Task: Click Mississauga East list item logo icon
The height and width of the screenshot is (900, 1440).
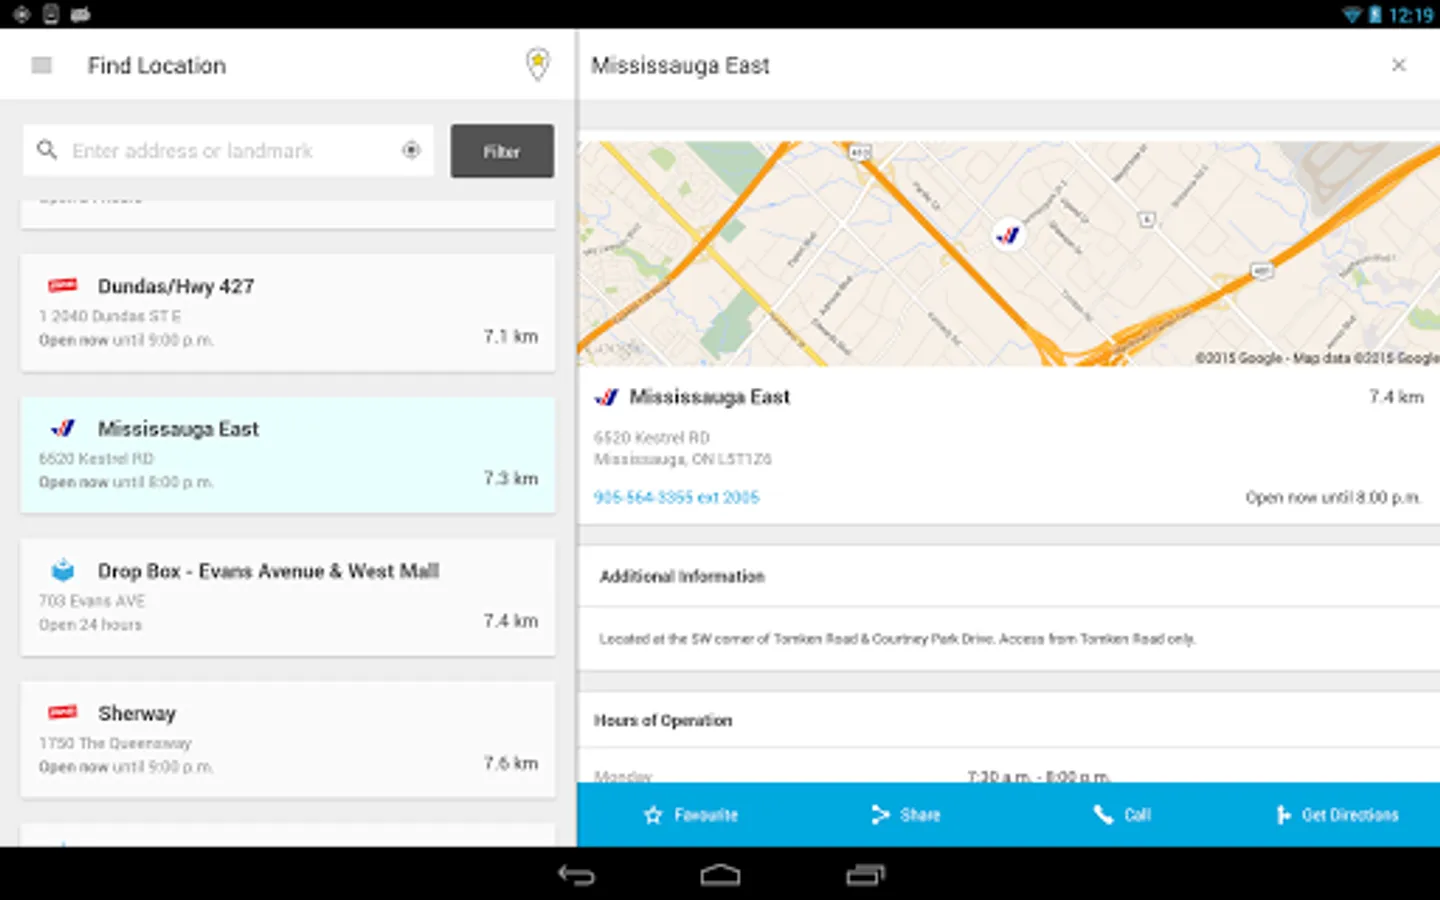Action: (63, 428)
